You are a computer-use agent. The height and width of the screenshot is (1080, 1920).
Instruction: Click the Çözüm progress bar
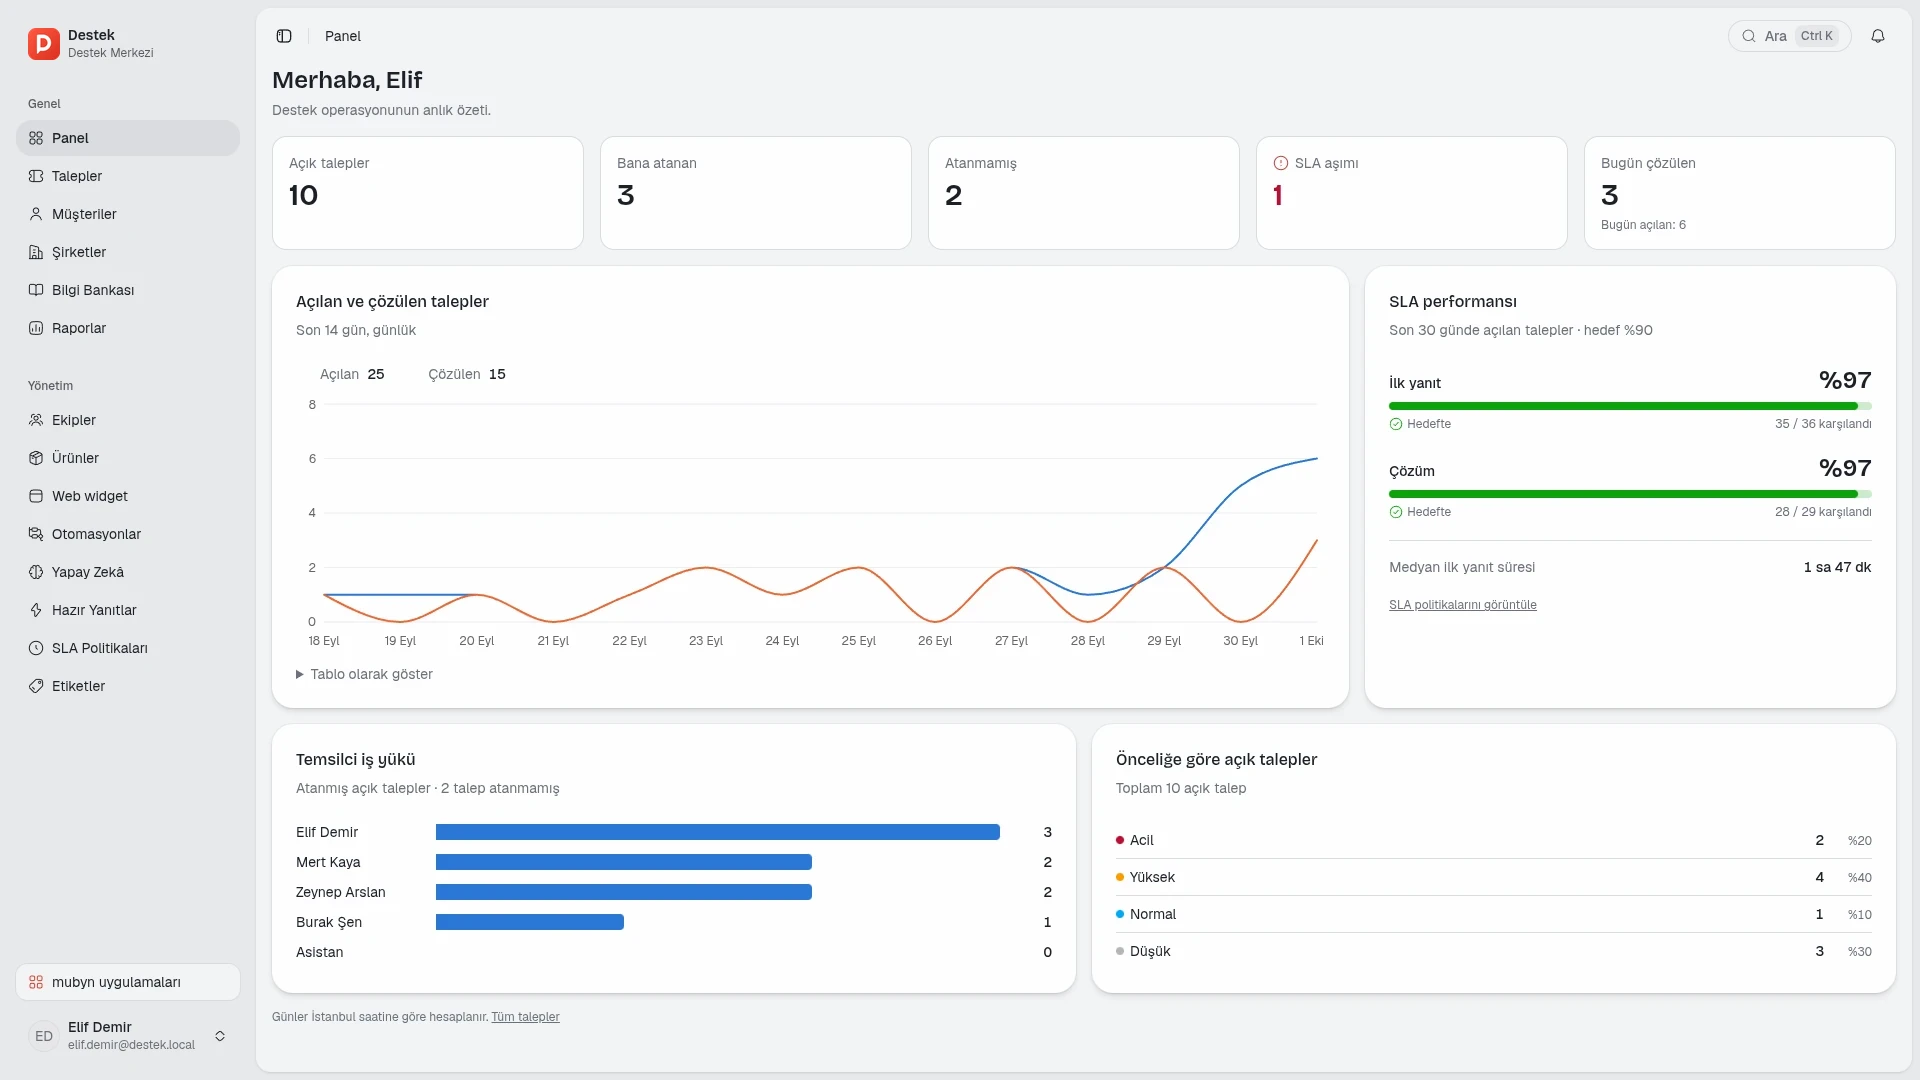pos(1630,494)
